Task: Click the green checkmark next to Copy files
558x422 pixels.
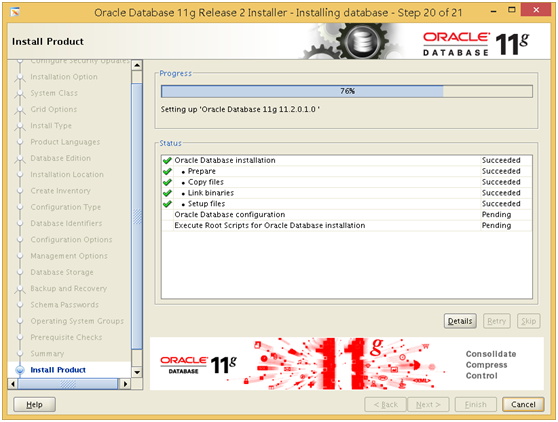Action: click(x=167, y=182)
